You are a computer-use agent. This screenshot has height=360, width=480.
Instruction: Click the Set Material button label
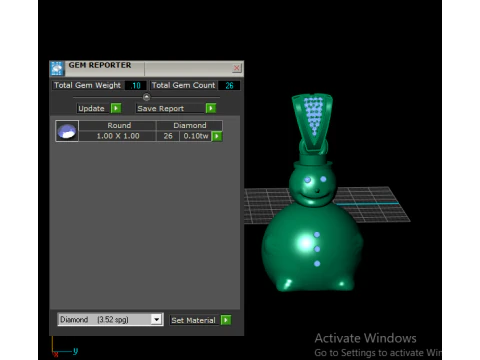click(193, 320)
